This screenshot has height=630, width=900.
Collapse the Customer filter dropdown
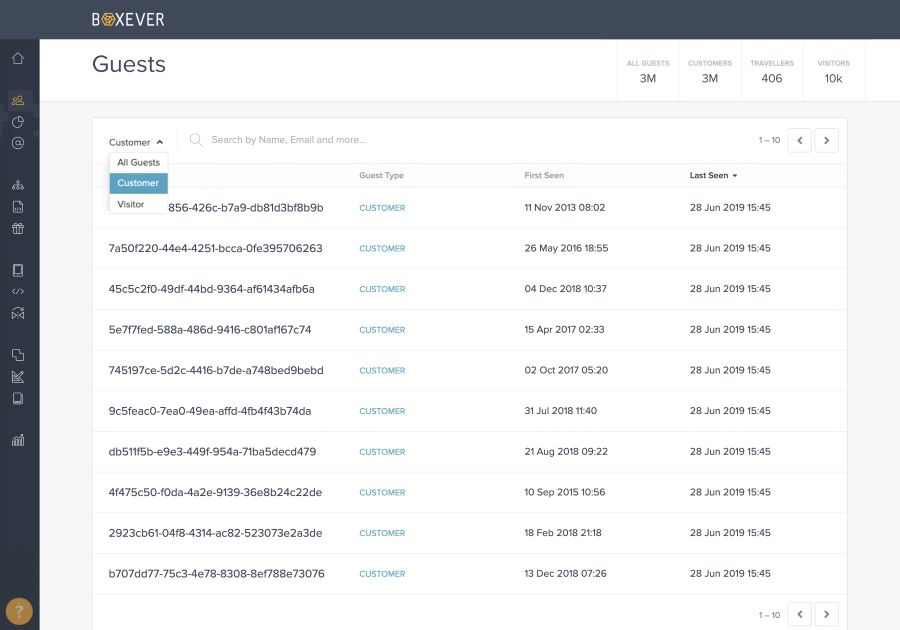point(136,142)
